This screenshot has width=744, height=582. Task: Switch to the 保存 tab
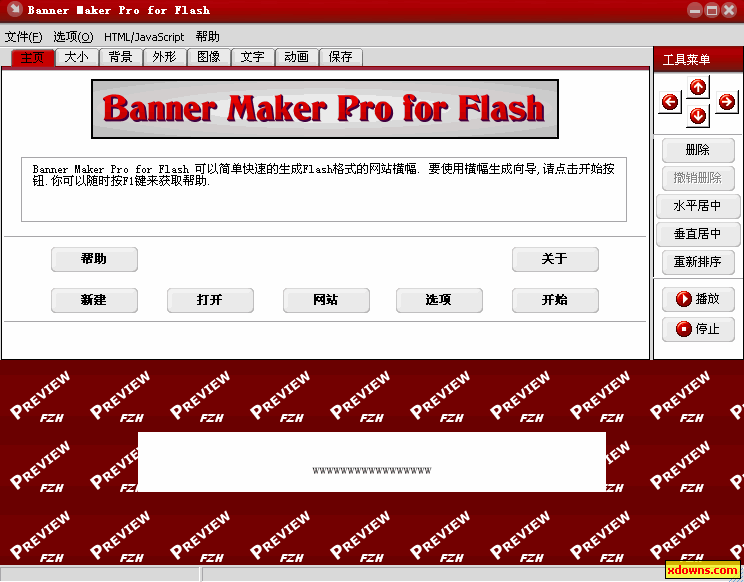click(341, 57)
